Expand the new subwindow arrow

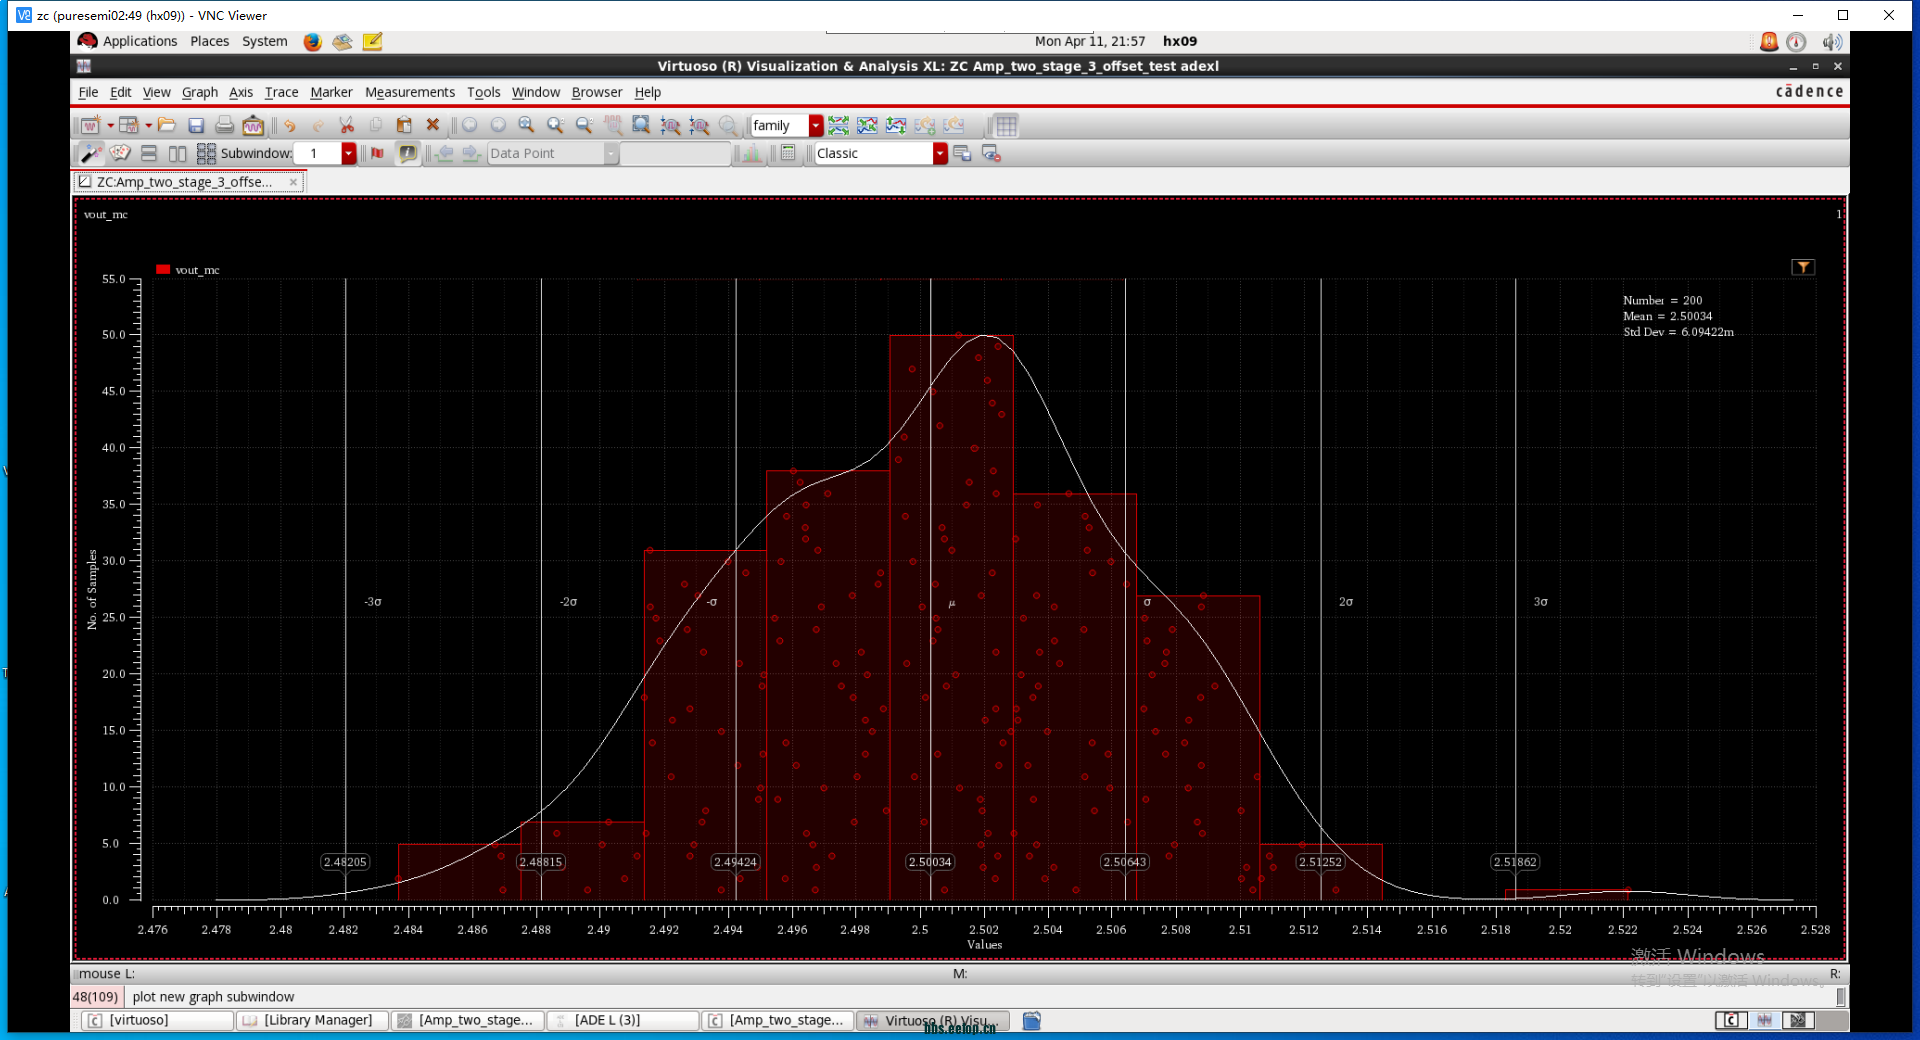pos(148,125)
